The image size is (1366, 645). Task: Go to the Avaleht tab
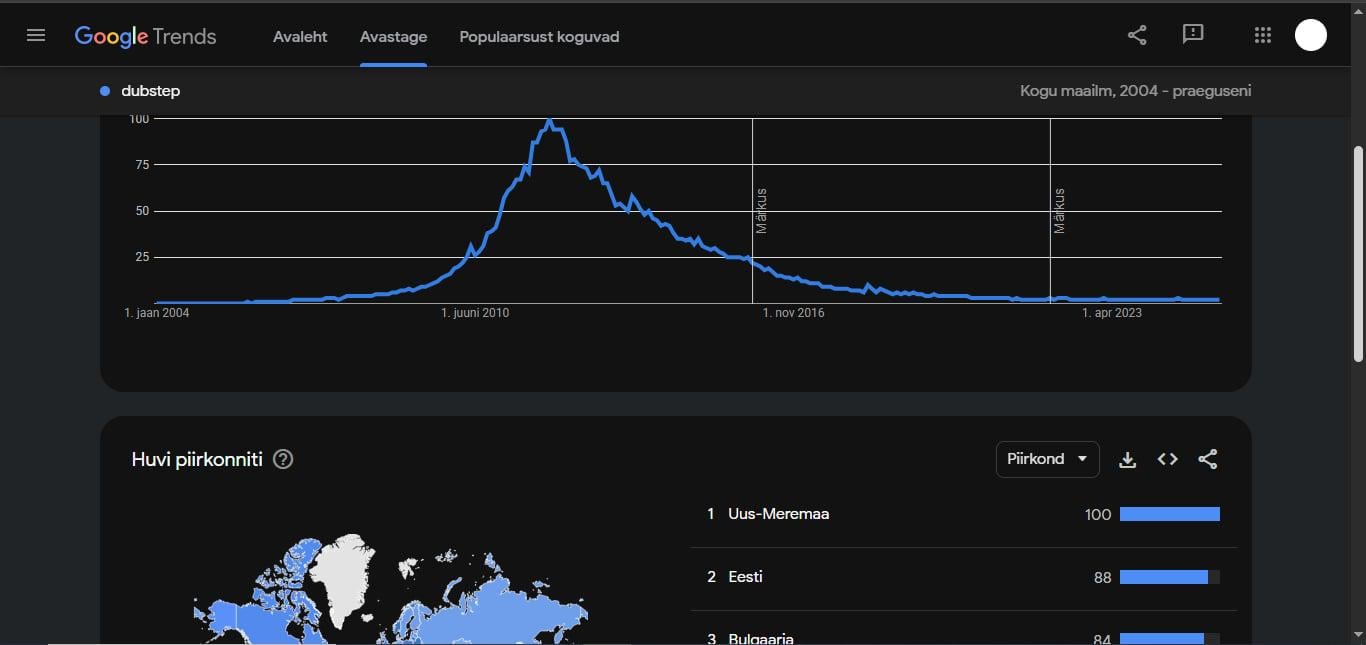pyautogui.click(x=300, y=37)
